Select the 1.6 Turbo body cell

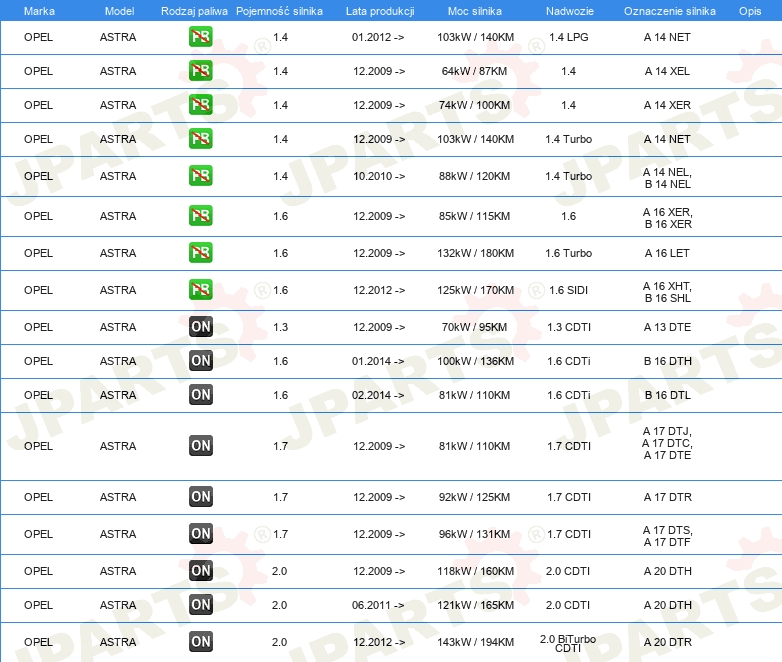pos(569,253)
